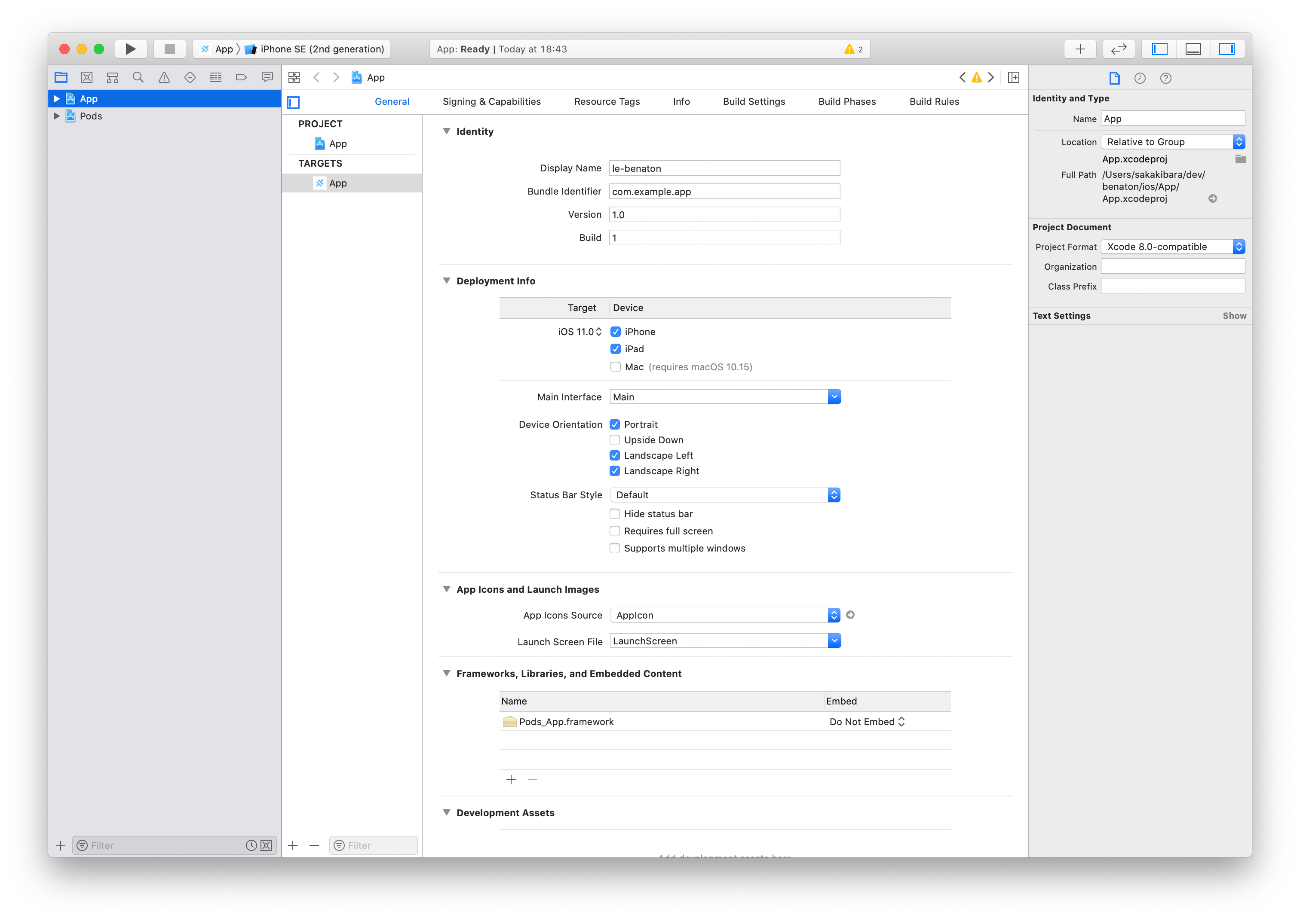The image size is (1300, 921).
Task: Uncheck the iPad device checkbox
Action: (615, 349)
